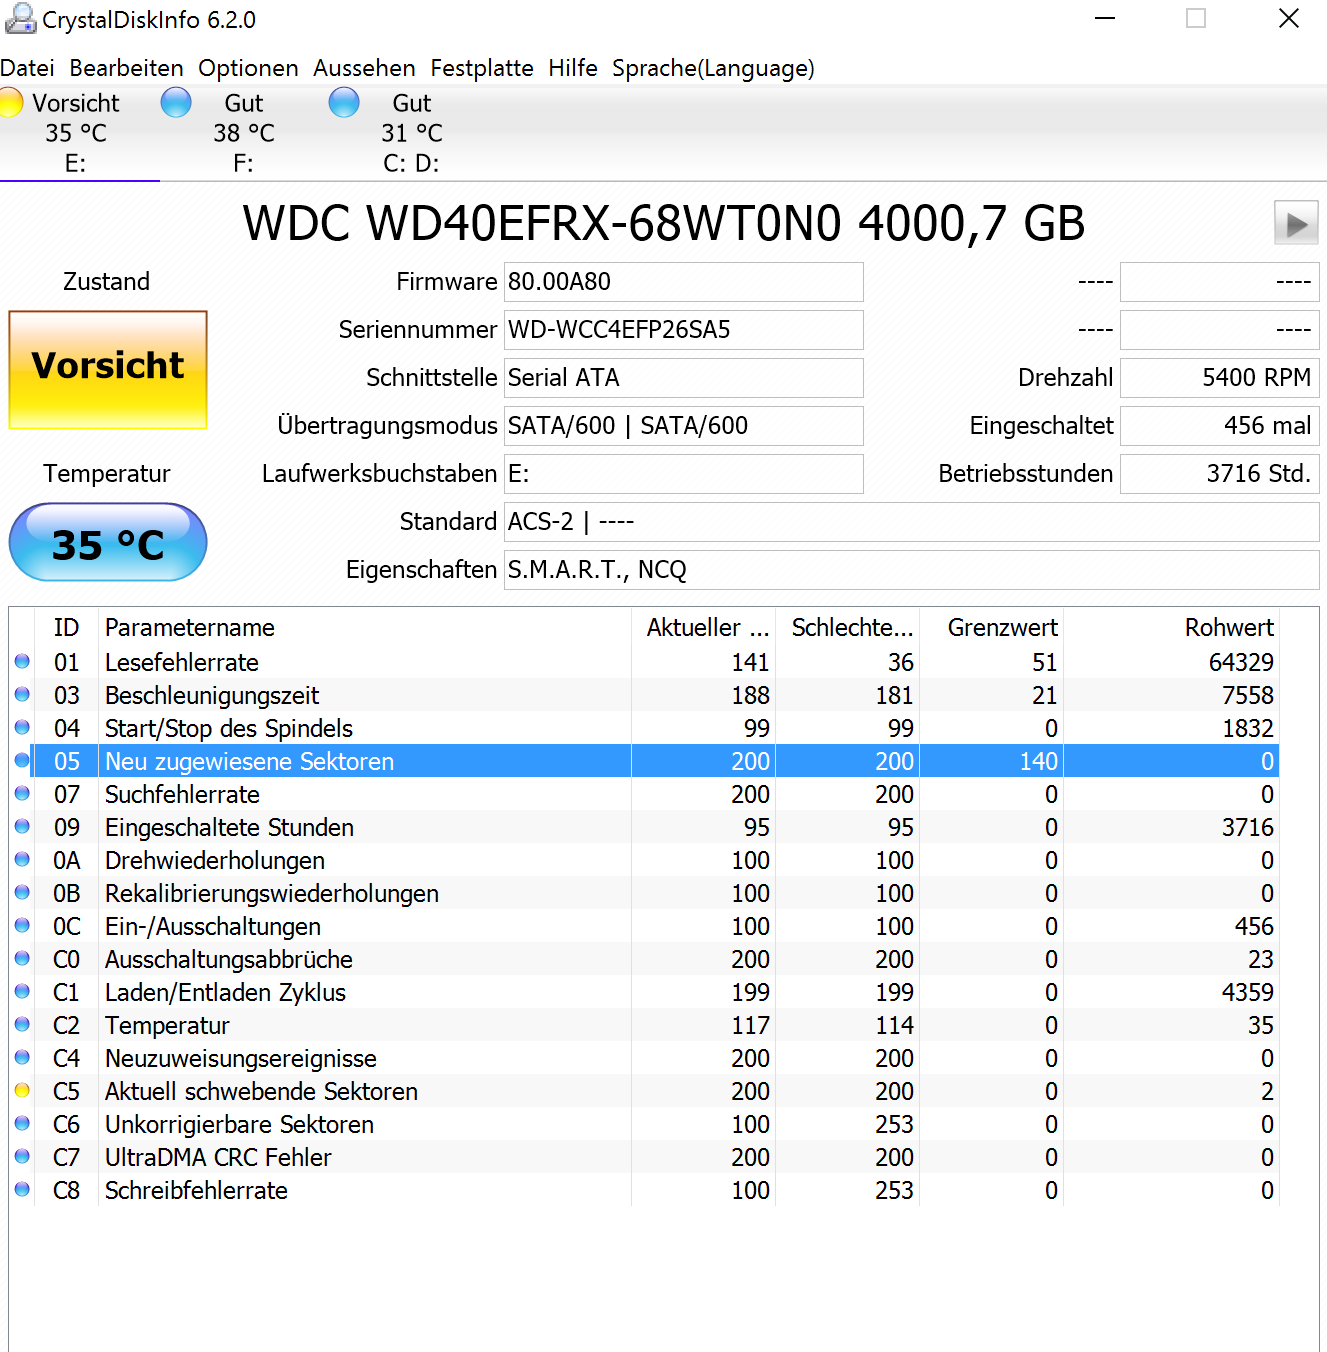Click the Rohwert column header
This screenshot has width=1327, height=1352.
[1171, 627]
